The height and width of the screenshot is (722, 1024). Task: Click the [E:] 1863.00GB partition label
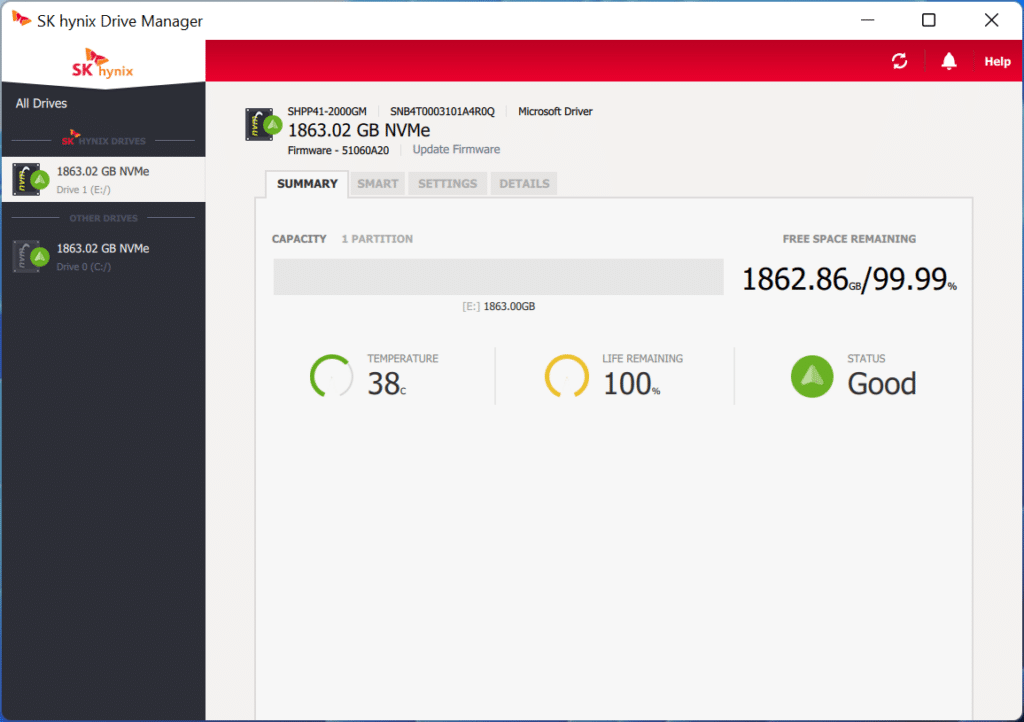pyautogui.click(x=498, y=307)
